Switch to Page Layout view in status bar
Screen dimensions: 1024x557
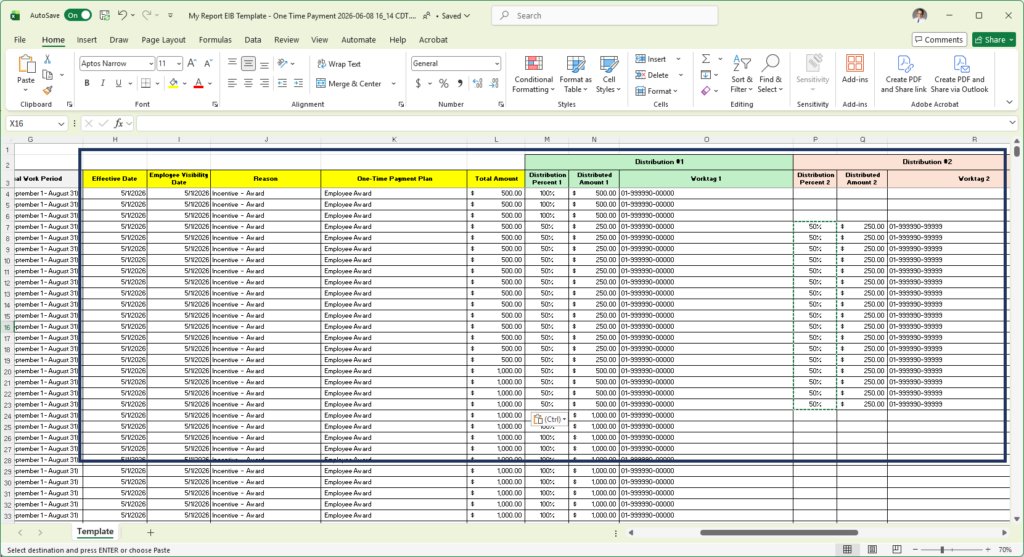pyautogui.click(x=872, y=550)
